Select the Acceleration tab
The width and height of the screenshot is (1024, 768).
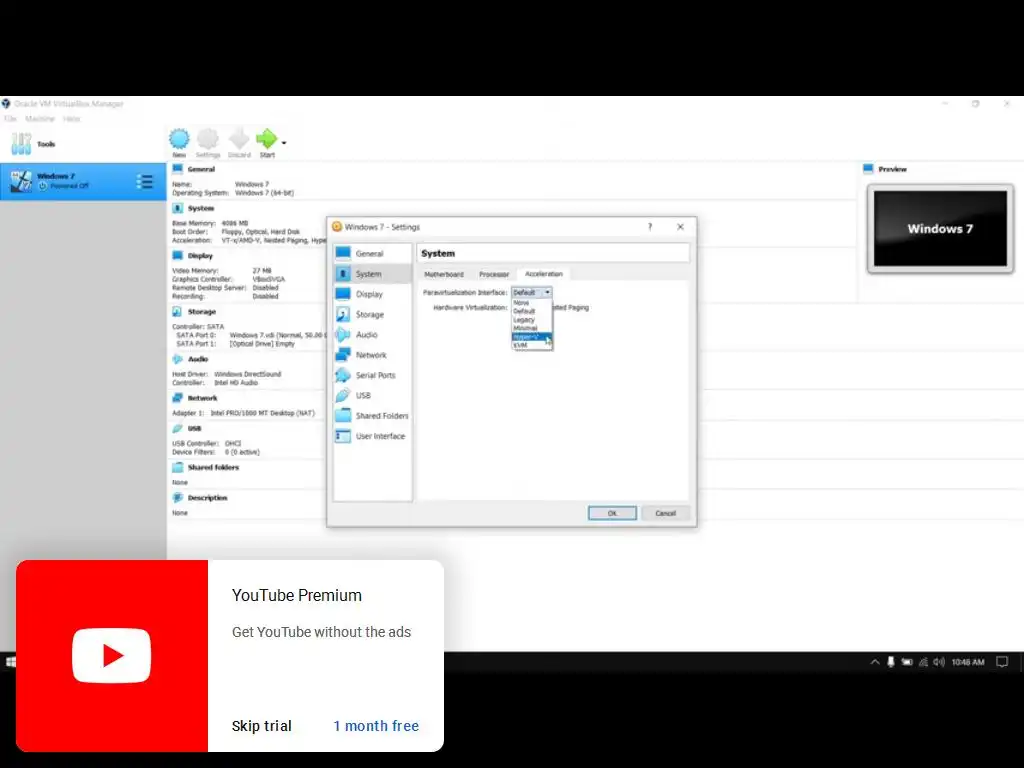[x=543, y=274]
